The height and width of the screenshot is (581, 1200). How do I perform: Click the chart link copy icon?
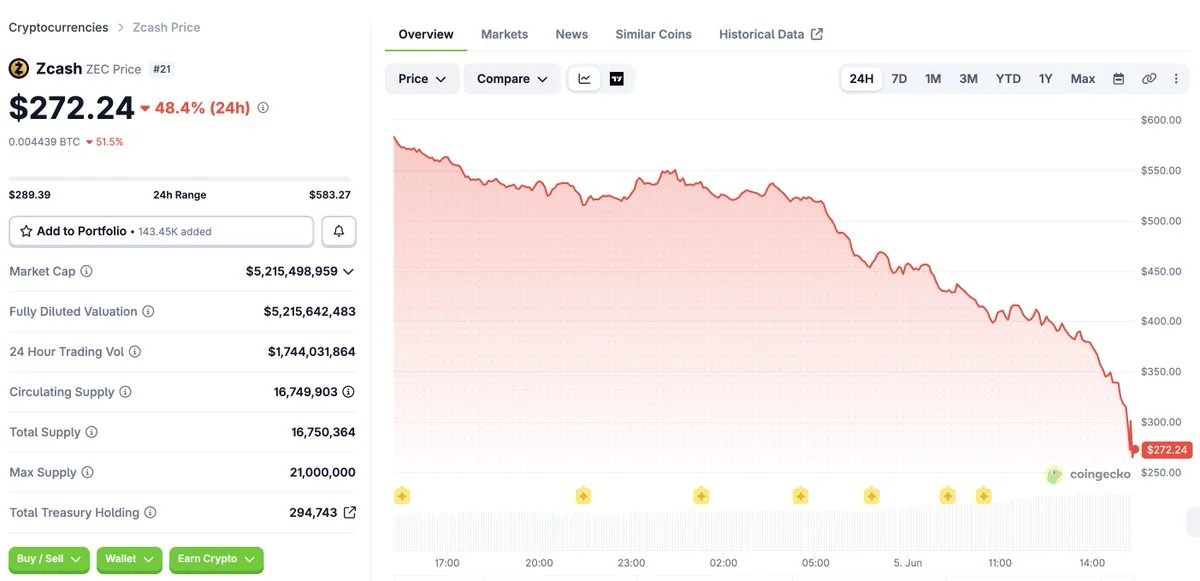coord(1149,79)
